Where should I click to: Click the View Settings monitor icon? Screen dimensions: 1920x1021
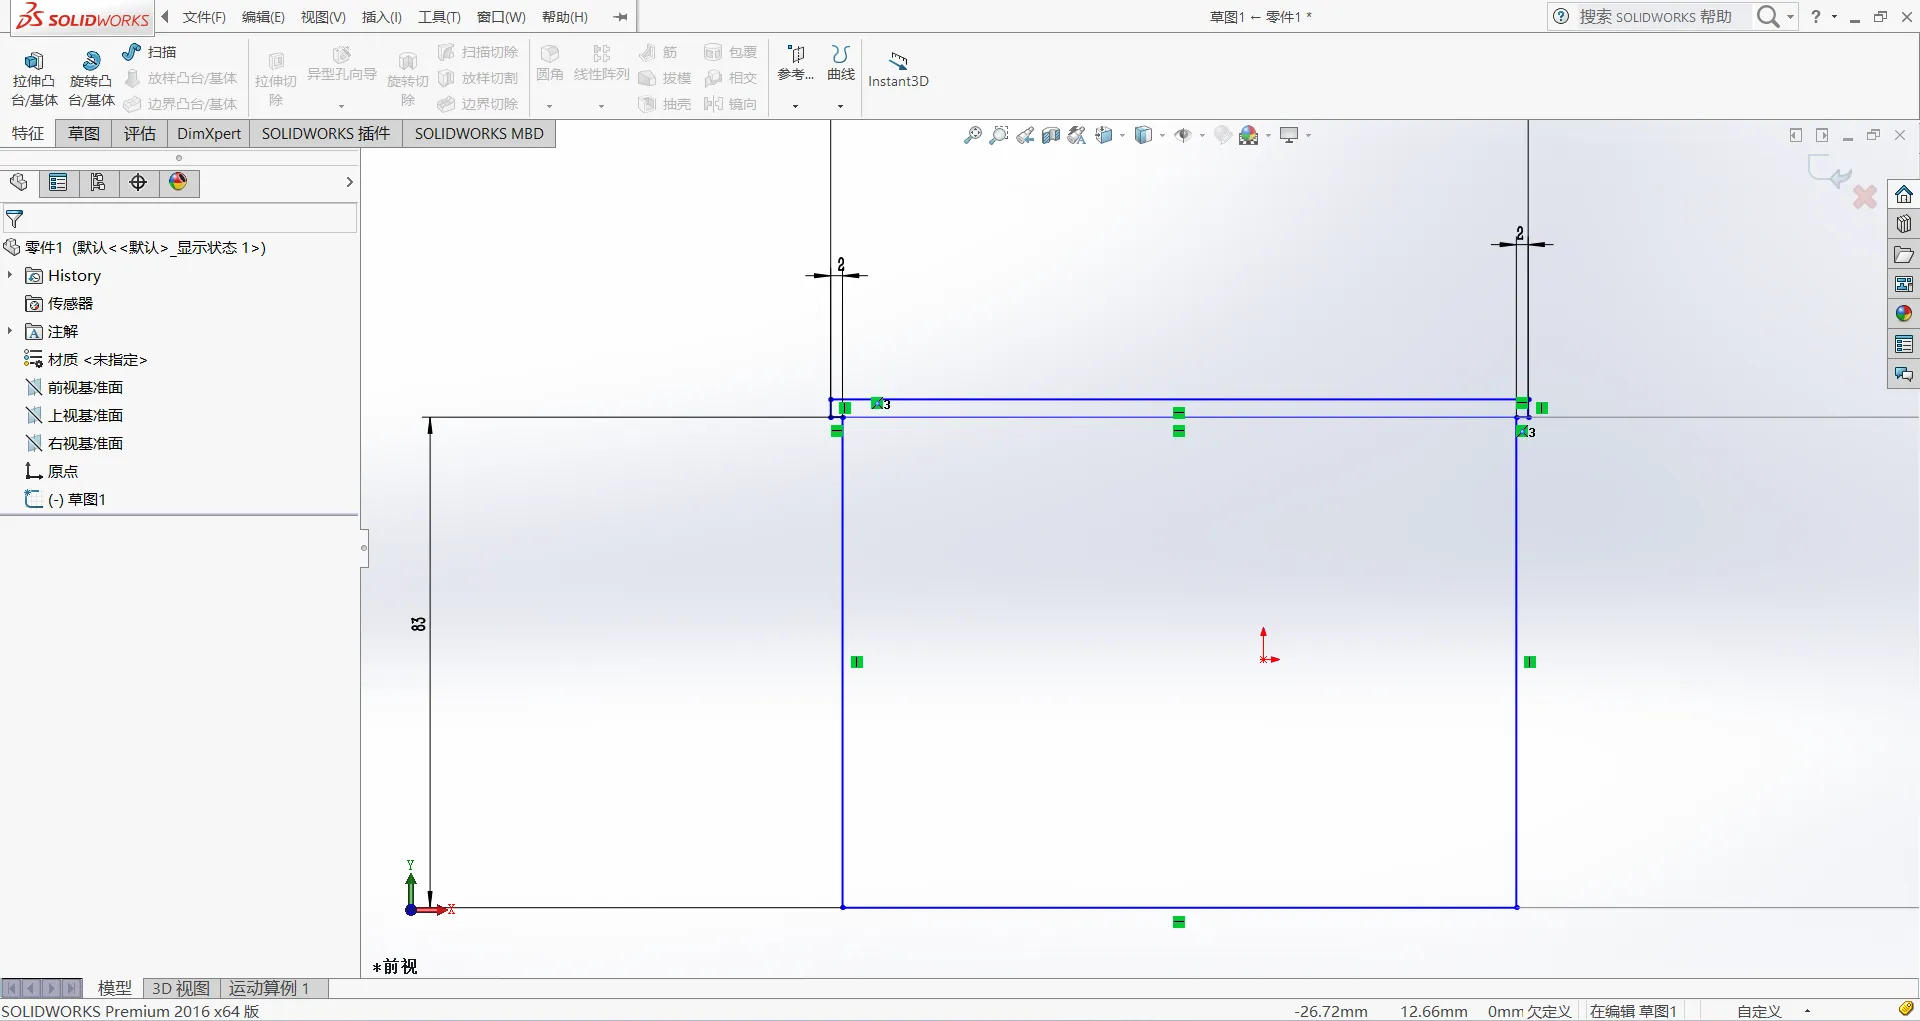(x=1289, y=135)
